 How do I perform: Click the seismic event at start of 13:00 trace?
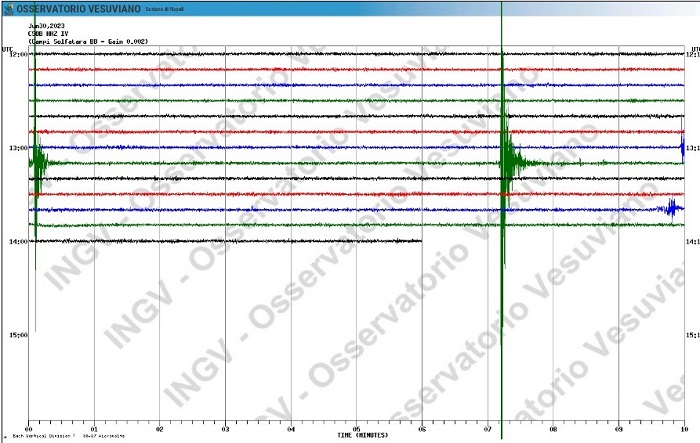tap(37, 160)
